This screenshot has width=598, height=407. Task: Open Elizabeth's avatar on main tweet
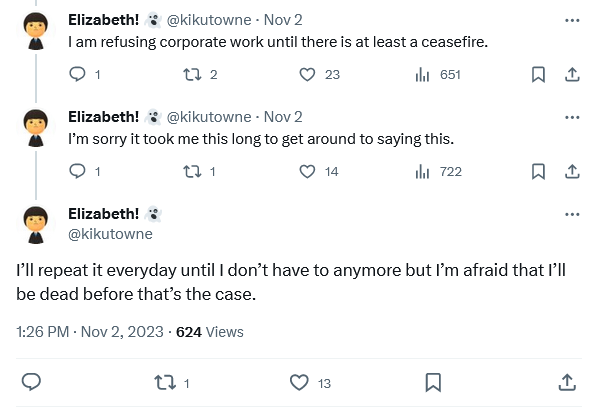point(36,225)
